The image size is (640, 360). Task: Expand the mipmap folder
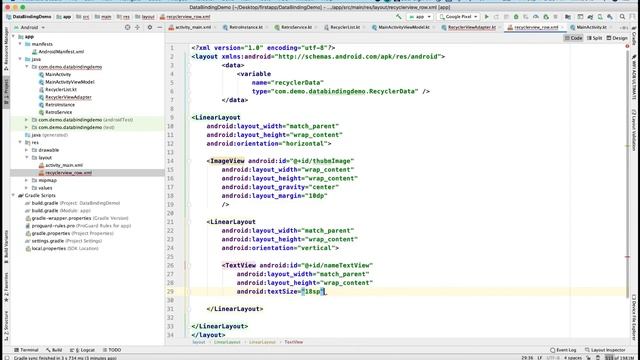(x=27, y=180)
